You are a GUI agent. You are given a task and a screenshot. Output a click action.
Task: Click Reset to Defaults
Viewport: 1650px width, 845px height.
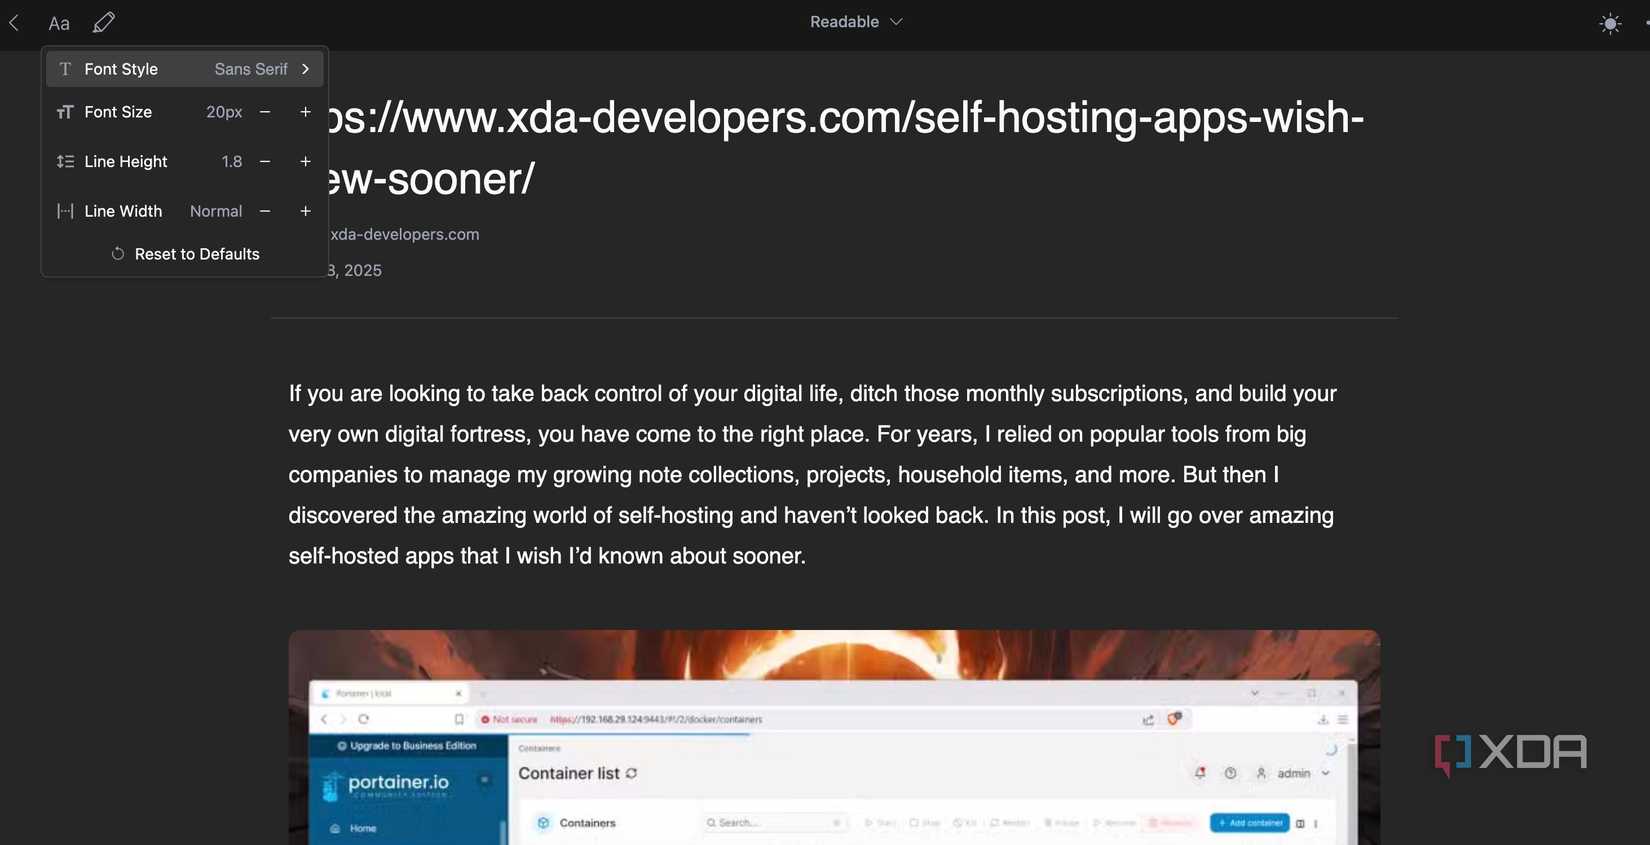click(x=185, y=254)
